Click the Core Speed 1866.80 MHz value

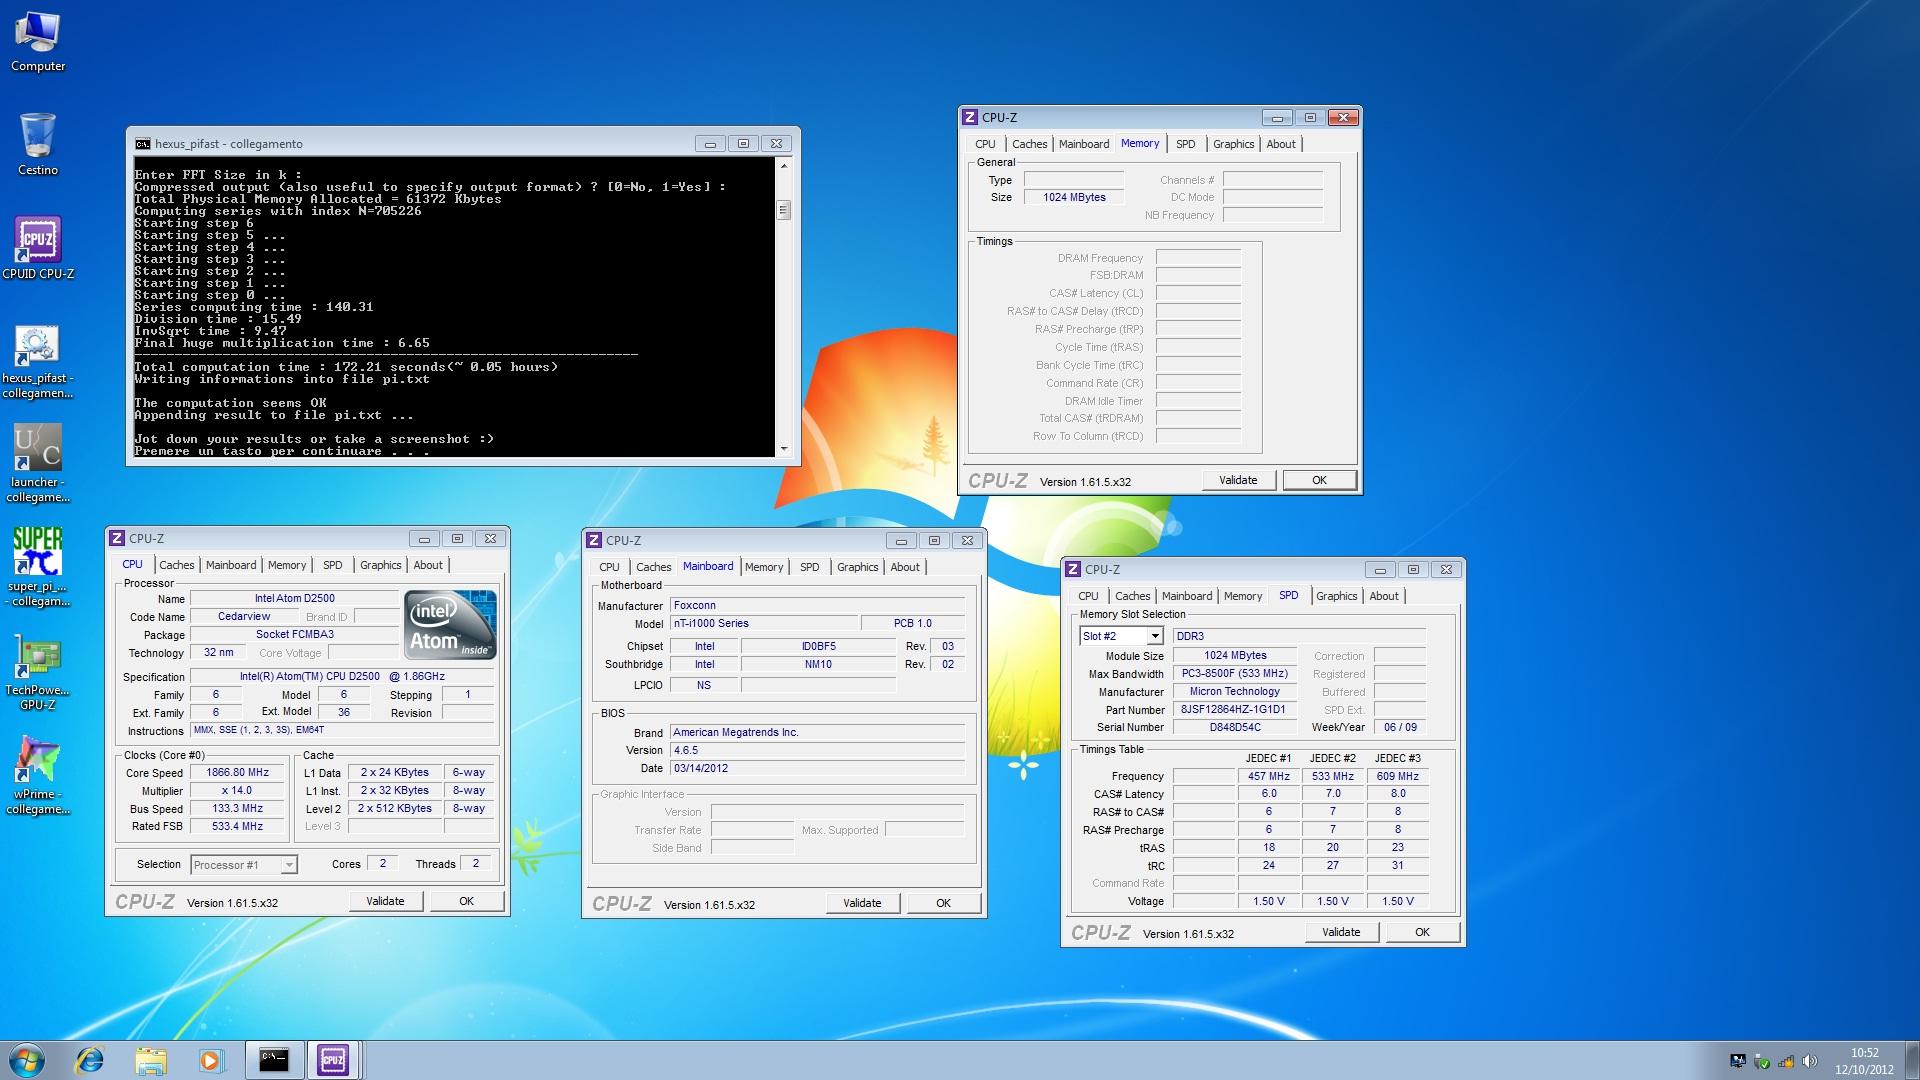coord(238,773)
